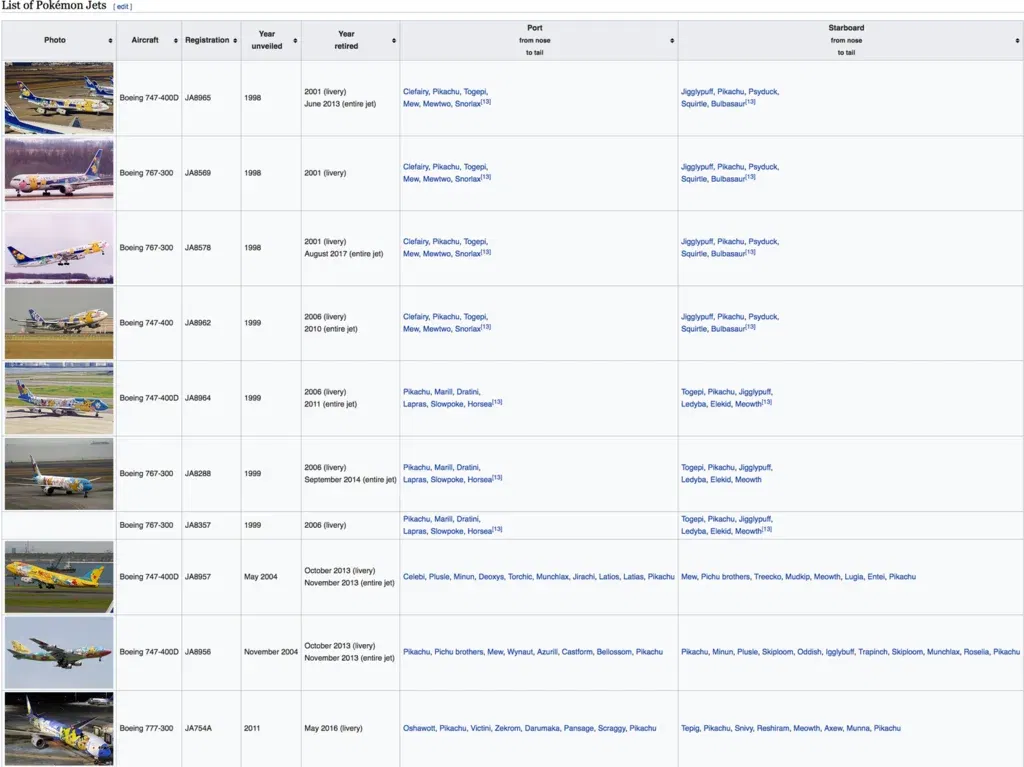1024x767 pixels.
Task: Click Psyduck in the JA8569 row
Action: click(x=763, y=167)
